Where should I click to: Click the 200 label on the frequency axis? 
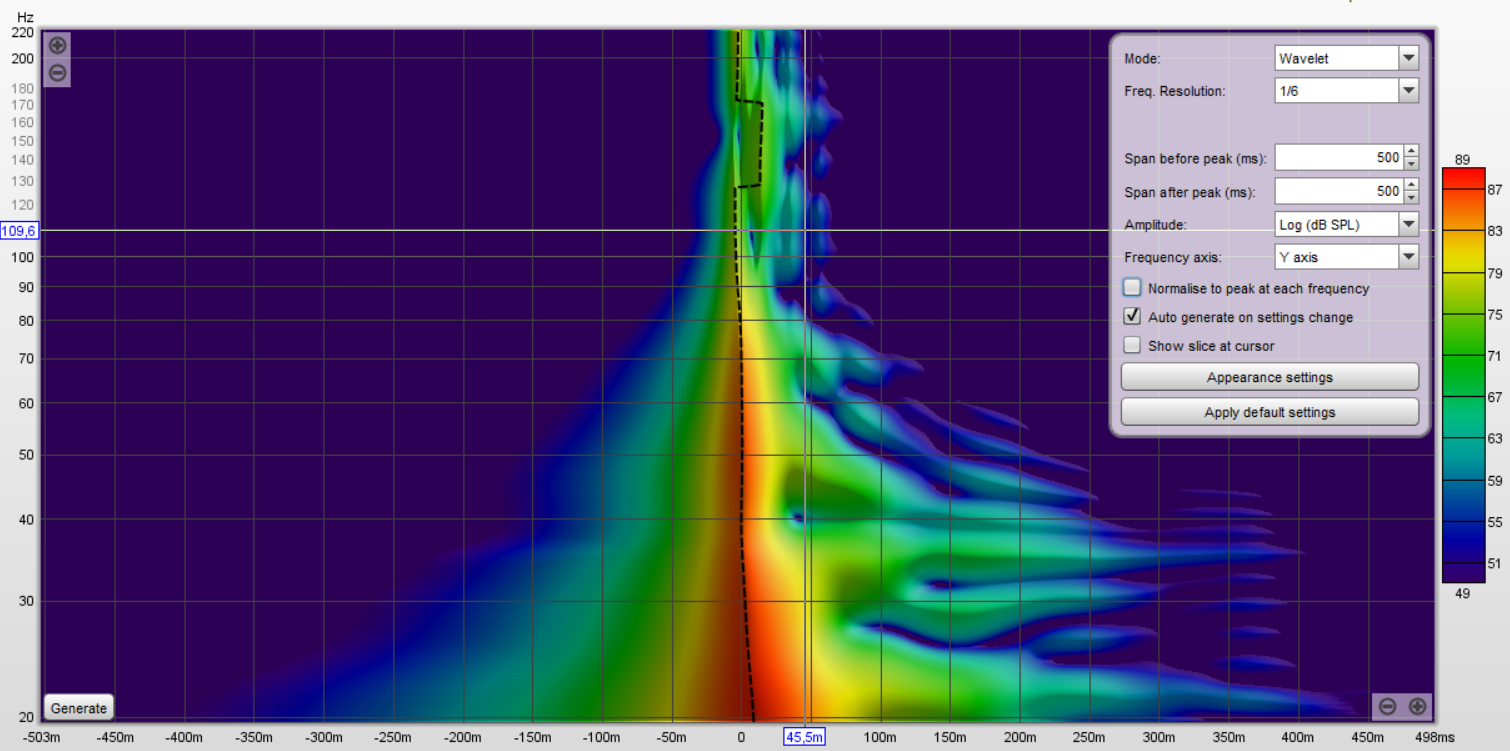tap(24, 59)
